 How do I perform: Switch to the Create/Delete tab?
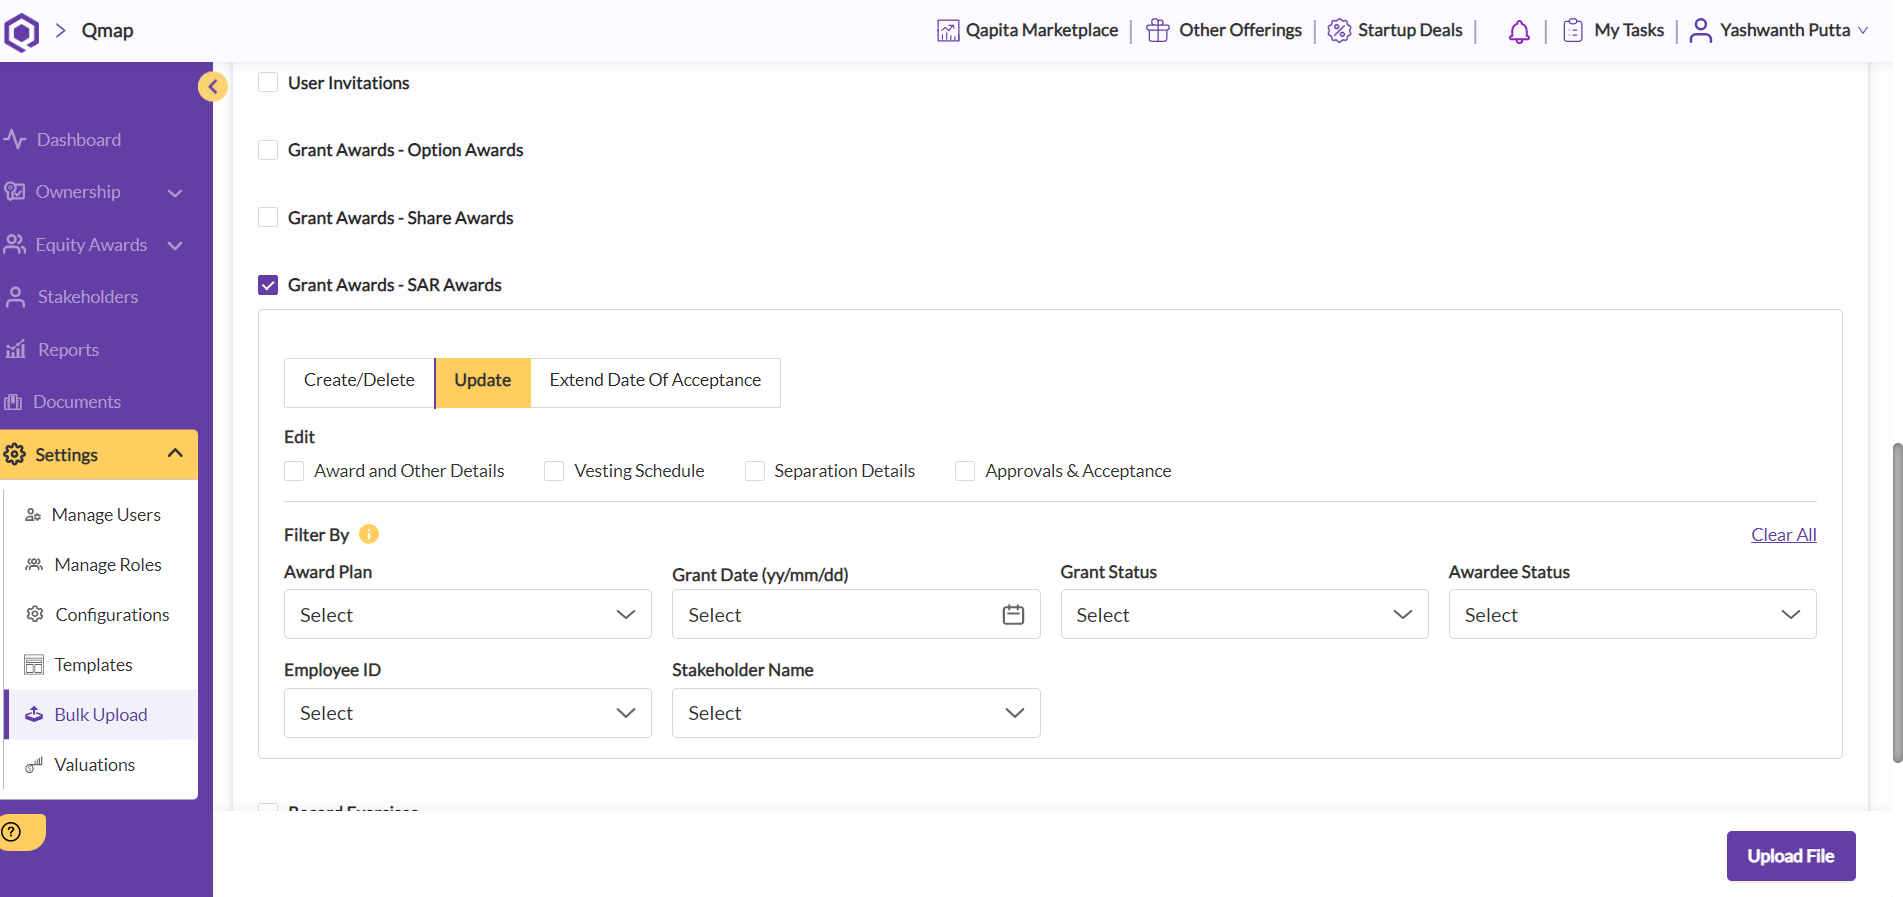pos(359,381)
